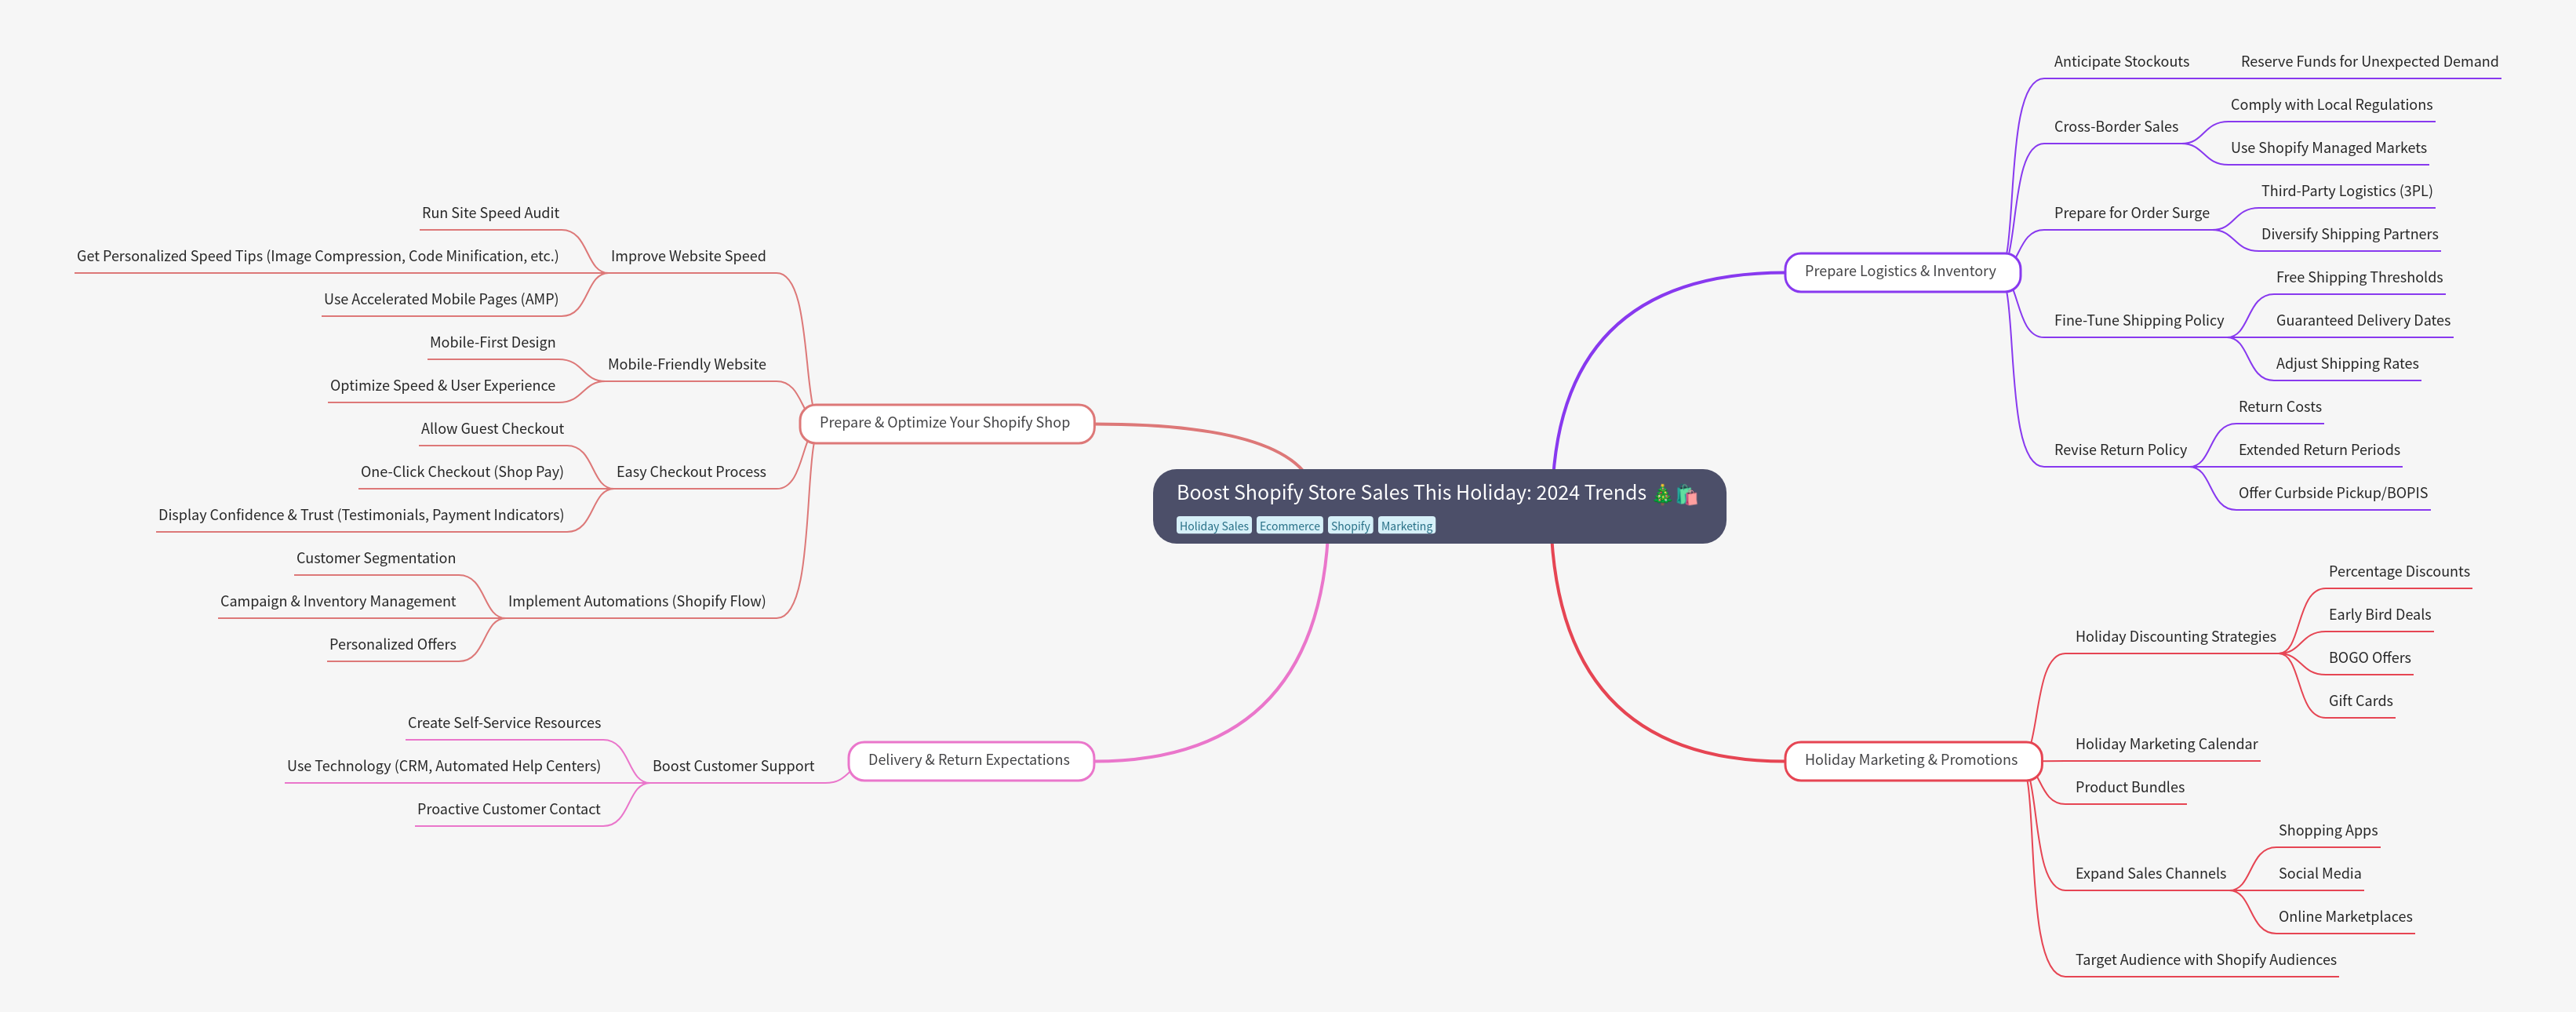Viewport: 2576px width, 1012px height.
Task: Click 'Display Confidence & Trust' subtopic
Action: 361,515
